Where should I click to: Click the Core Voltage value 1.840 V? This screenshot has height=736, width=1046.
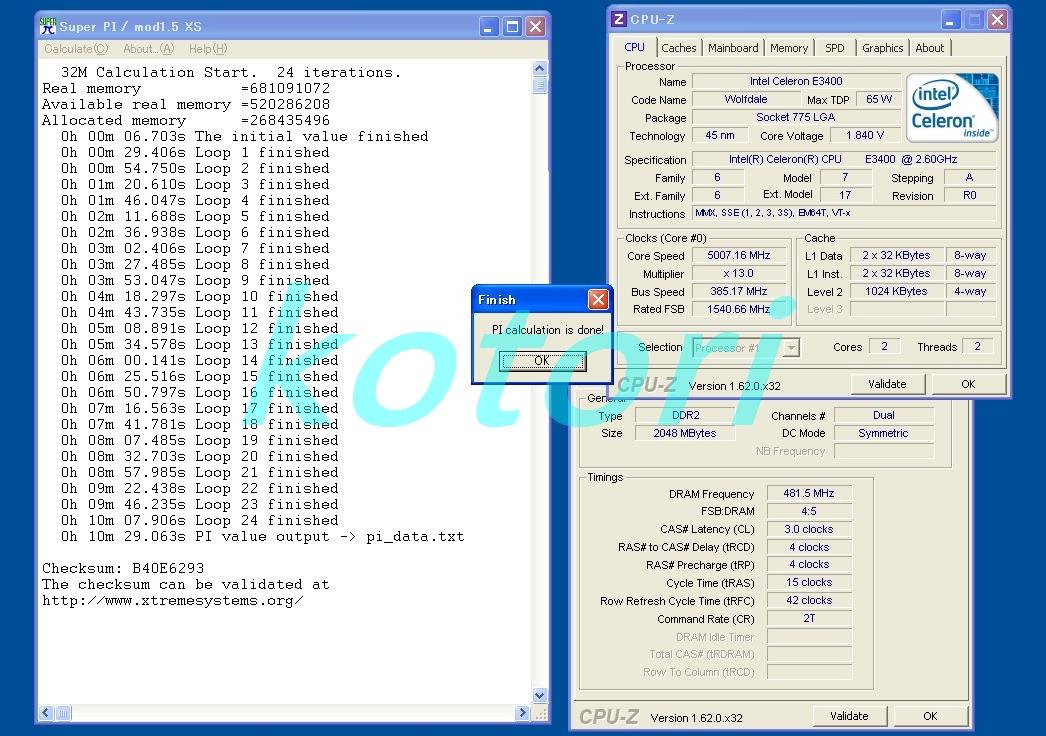click(865, 135)
